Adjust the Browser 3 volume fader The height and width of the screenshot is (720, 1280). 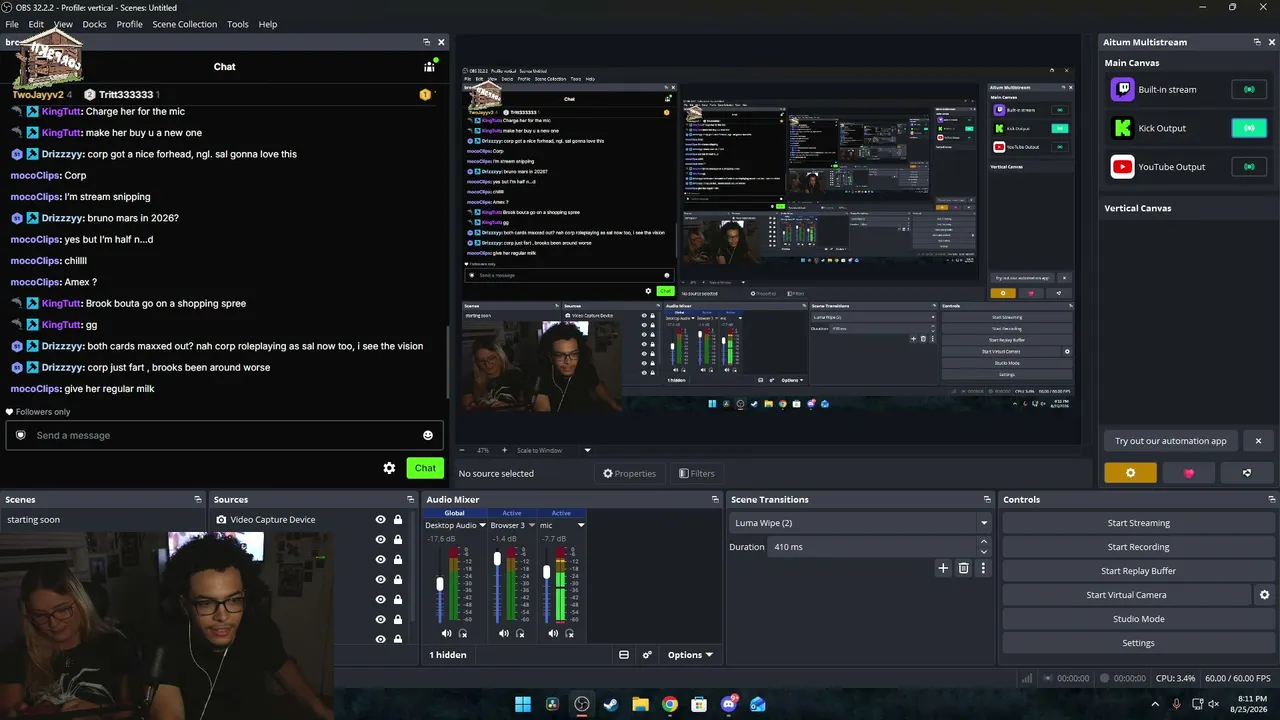click(497, 559)
